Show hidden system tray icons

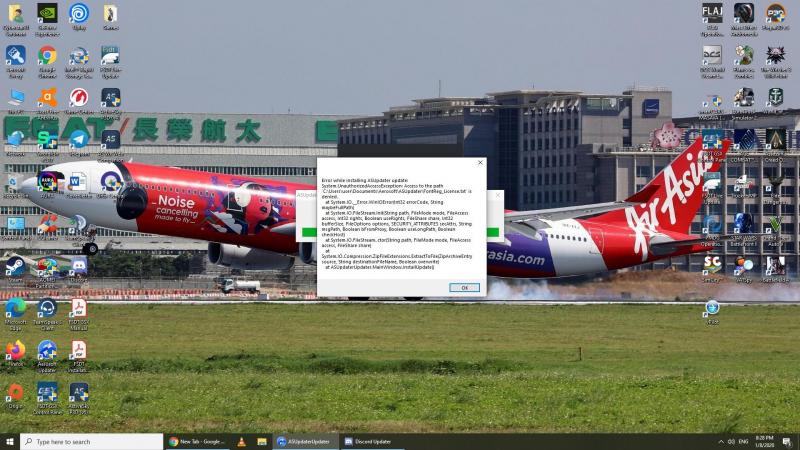pos(721,442)
